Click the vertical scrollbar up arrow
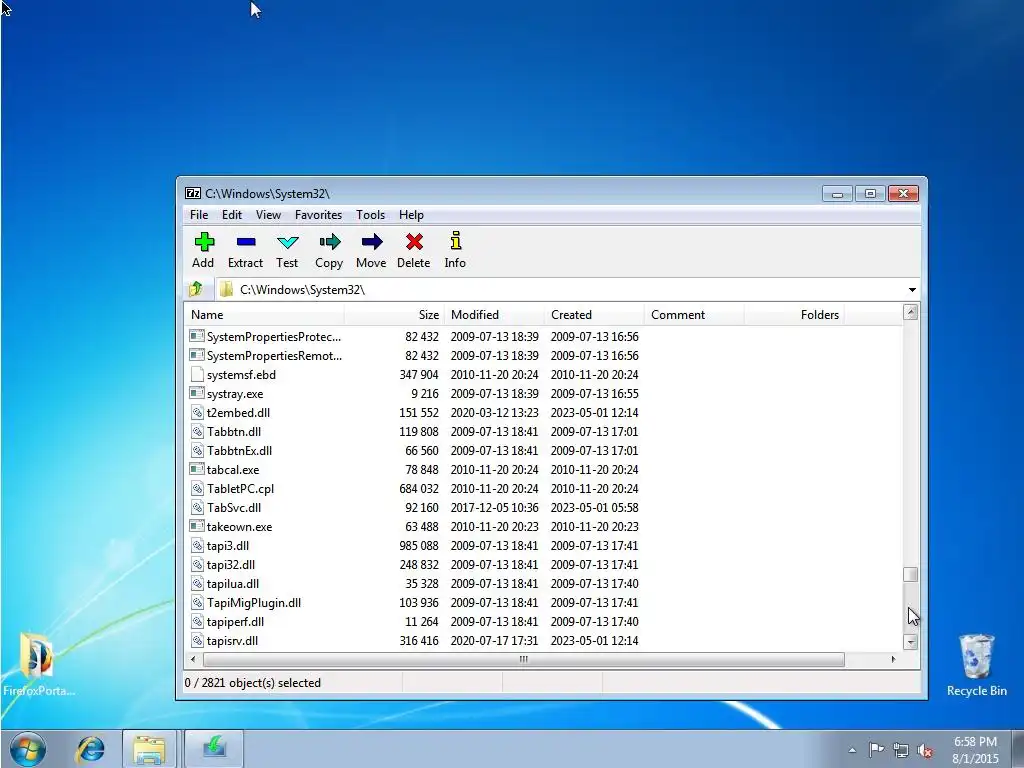 tap(910, 312)
